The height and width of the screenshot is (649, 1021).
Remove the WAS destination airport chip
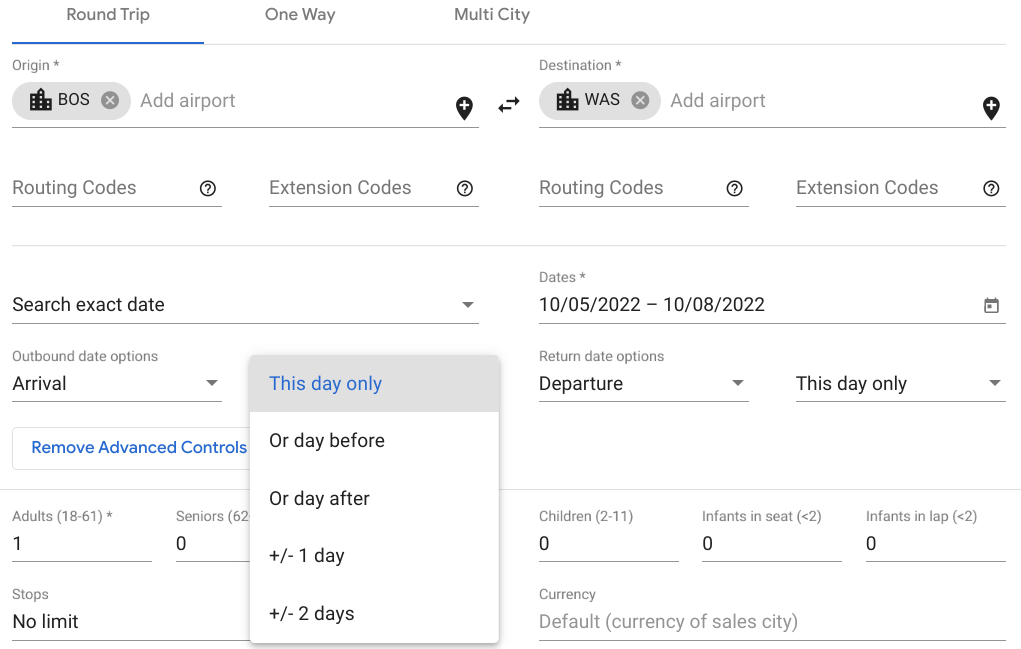[640, 100]
